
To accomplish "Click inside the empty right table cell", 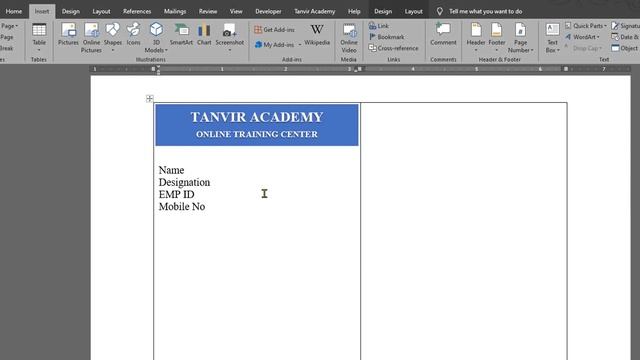I will (x=464, y=231).
